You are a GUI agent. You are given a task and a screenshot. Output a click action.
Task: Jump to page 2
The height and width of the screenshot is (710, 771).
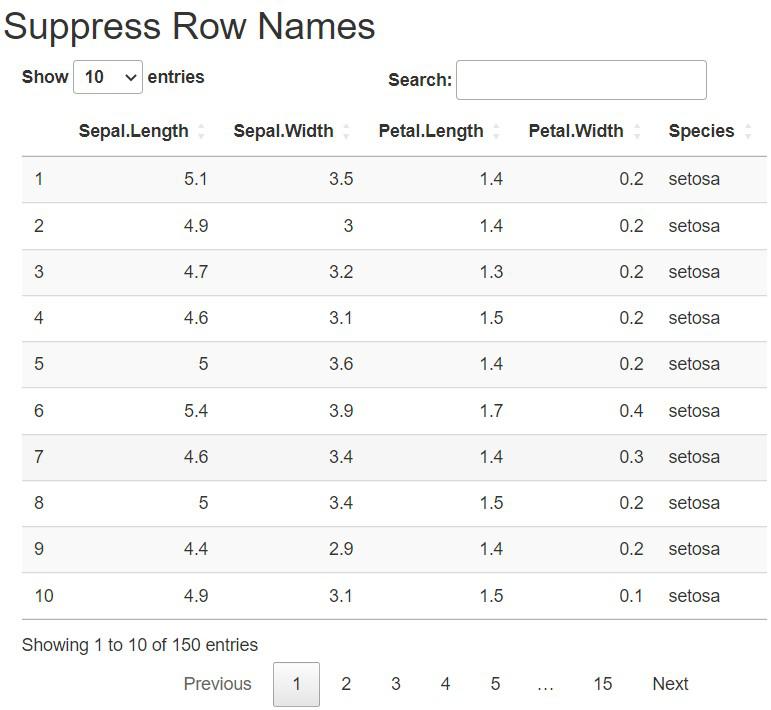coord(346,684)
